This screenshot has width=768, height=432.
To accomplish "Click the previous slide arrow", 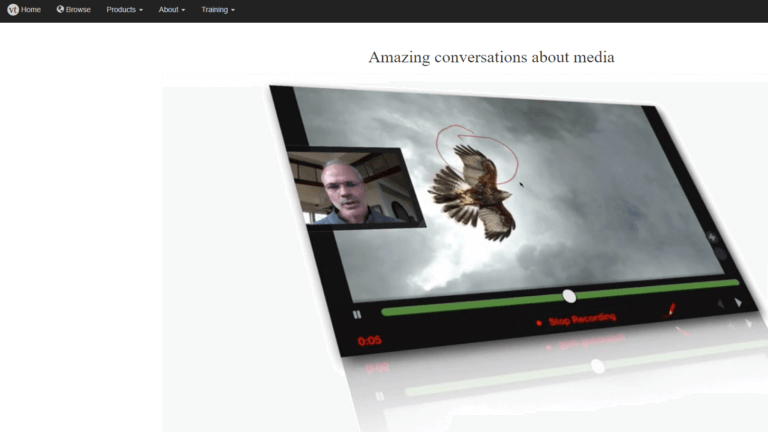I will pyautogui.click(x=718, y=303).
